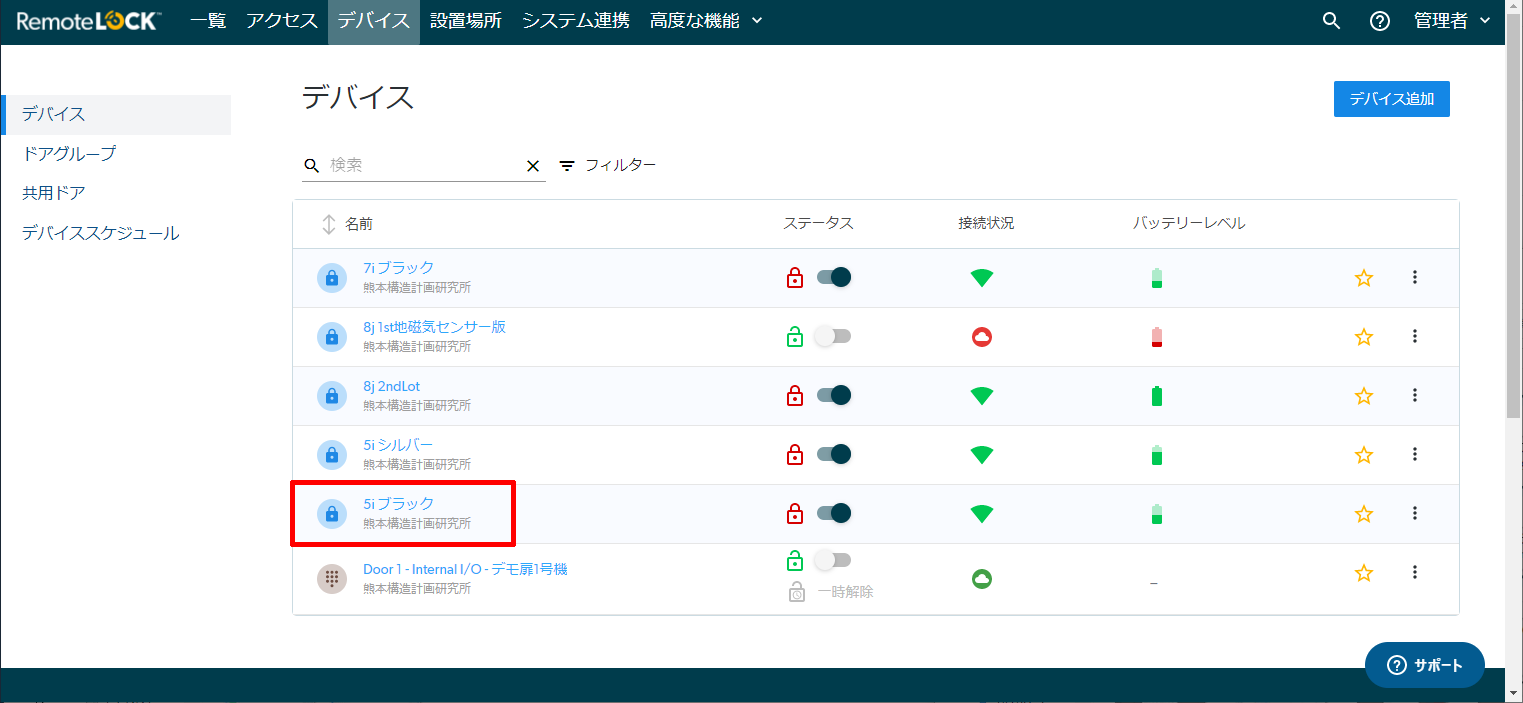Screen dimensions: 1523x703
Task: Open the top bar search icon
Action: point(1331,21)
